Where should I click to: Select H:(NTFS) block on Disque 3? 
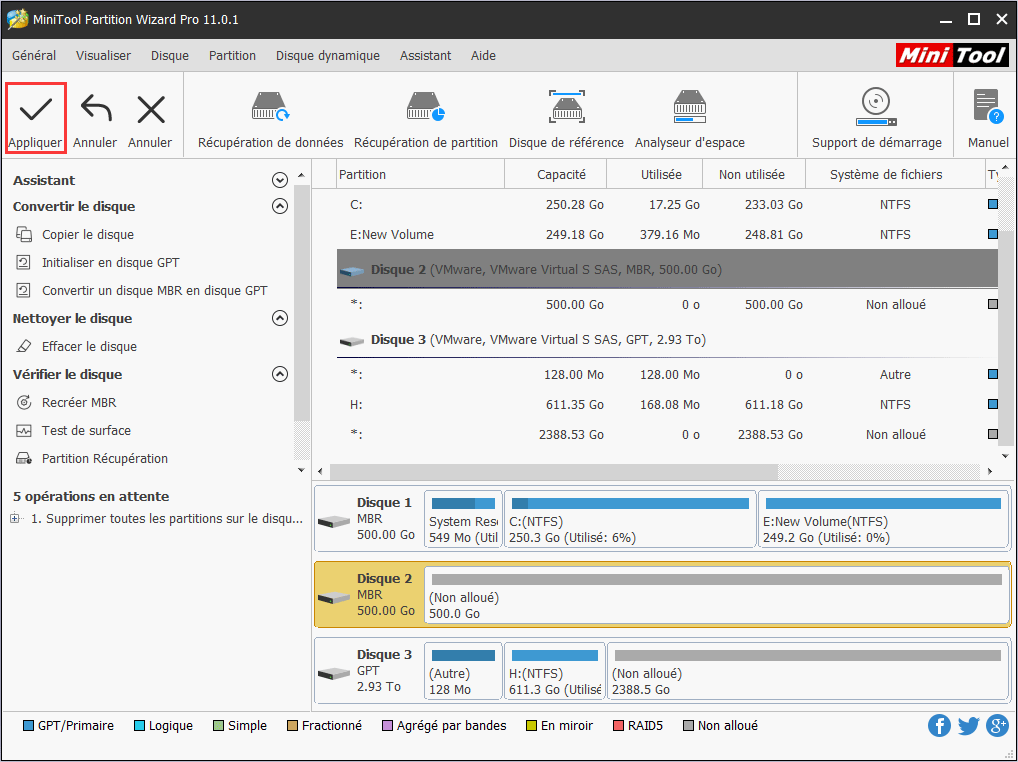(x=554, y=671)
